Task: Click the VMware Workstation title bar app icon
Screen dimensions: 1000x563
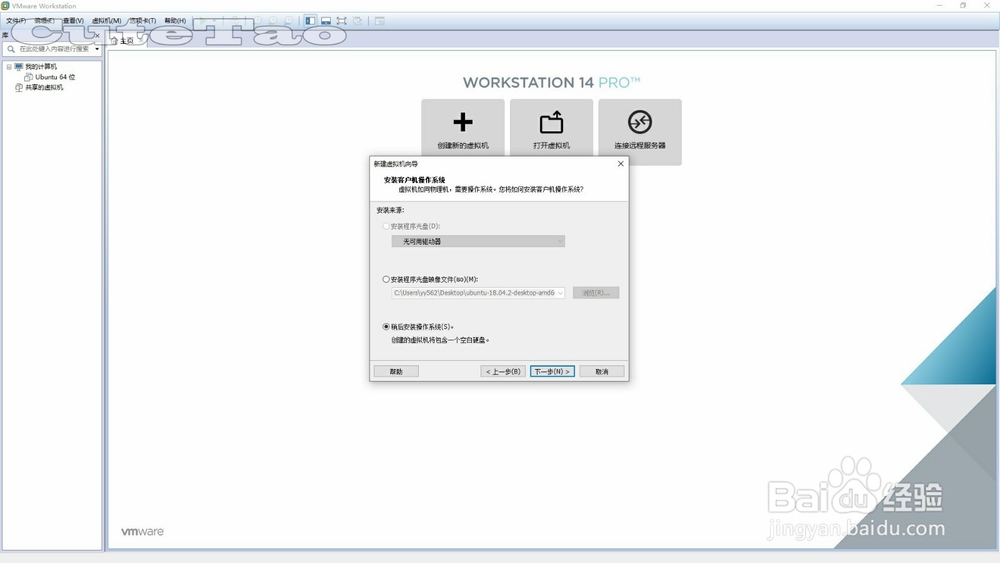Action: pyautogui.click(x=6, y=6)
